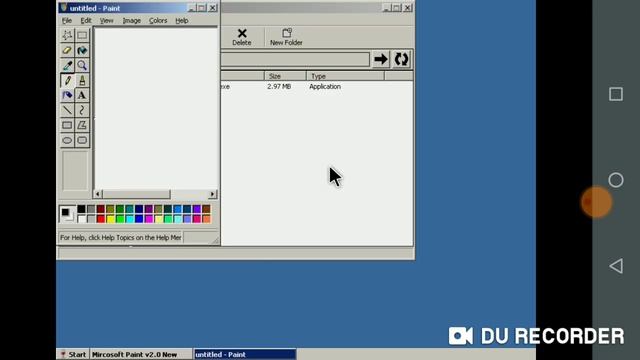Select the Rounded Rectangle tool

pyautogui.click(x=82, y=140)
